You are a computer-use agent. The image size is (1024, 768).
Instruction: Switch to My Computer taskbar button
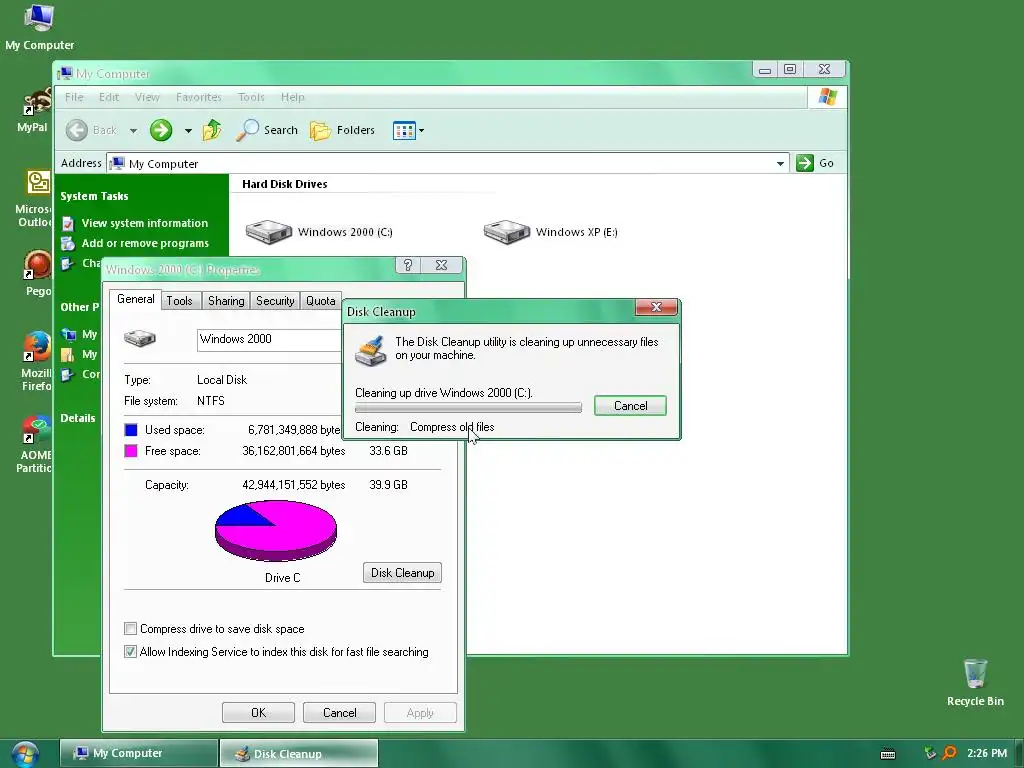[138, 753]
